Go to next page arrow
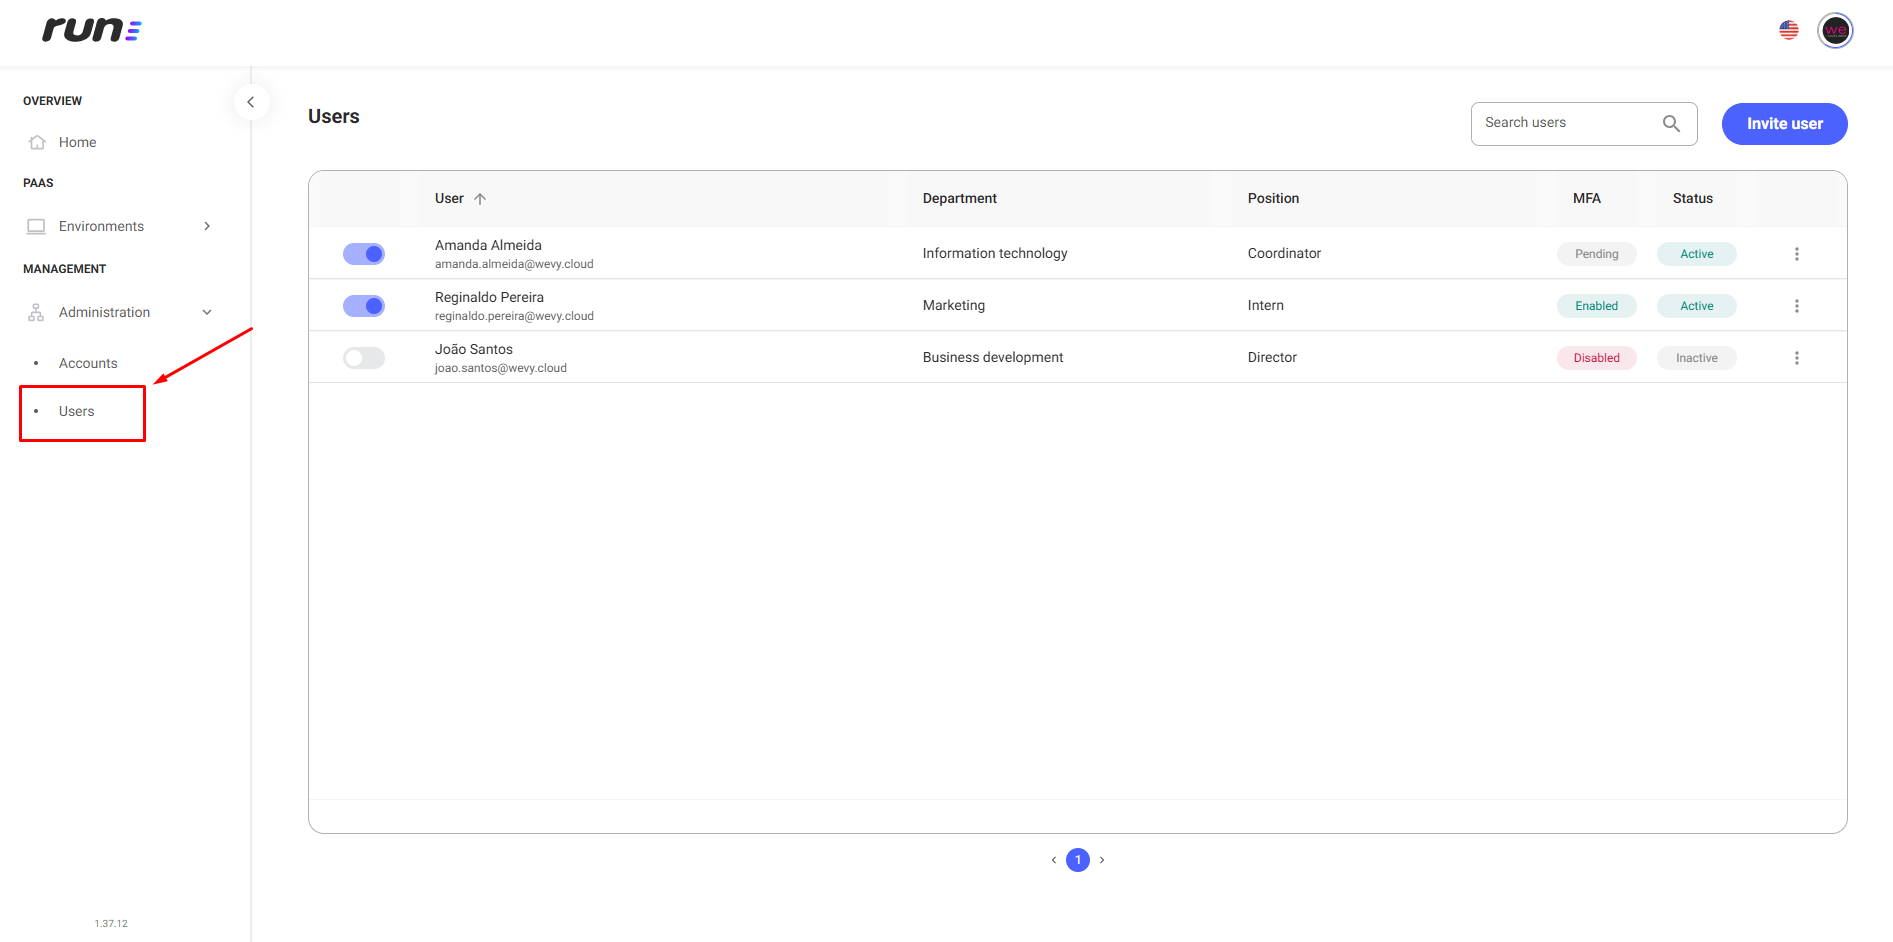 (x=1102, y=860)
